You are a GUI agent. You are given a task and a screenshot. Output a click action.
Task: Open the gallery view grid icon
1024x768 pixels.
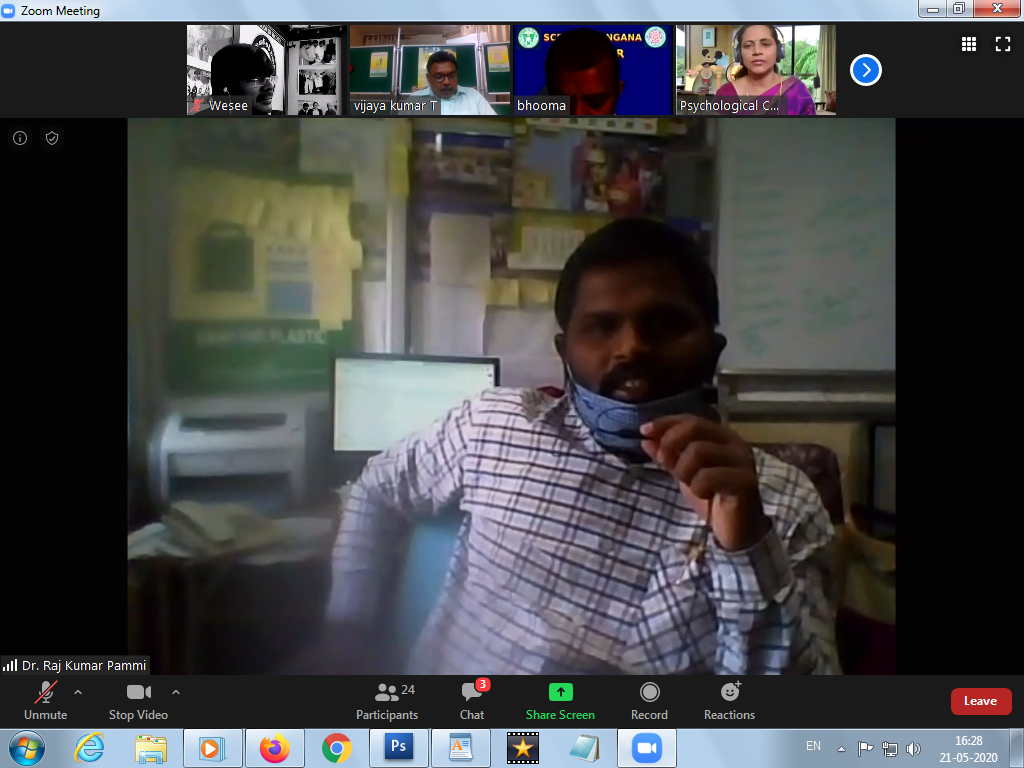coord(968,44)
